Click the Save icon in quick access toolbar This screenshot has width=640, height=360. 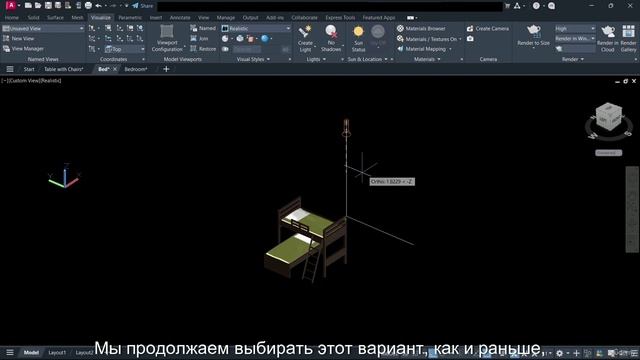point(48,6)
